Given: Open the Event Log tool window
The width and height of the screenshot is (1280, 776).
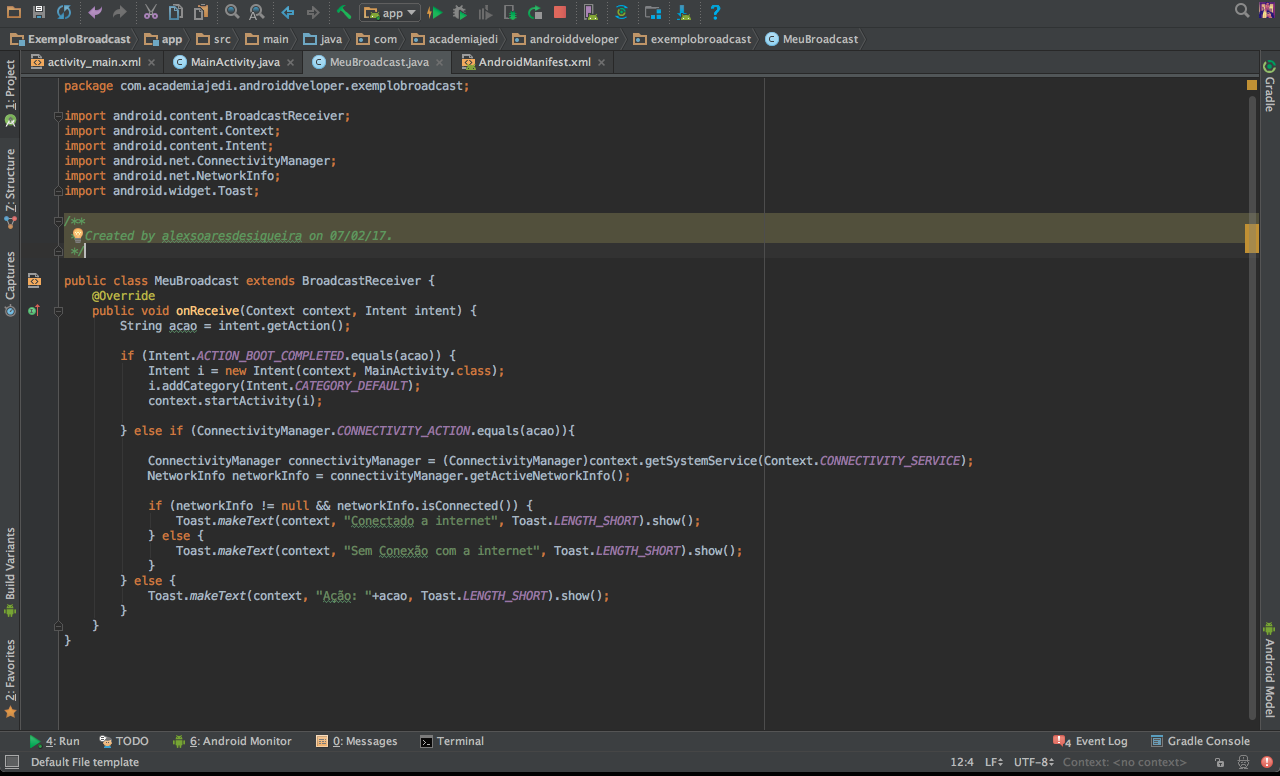Looking at the screenshot, I should [1091, 741].
